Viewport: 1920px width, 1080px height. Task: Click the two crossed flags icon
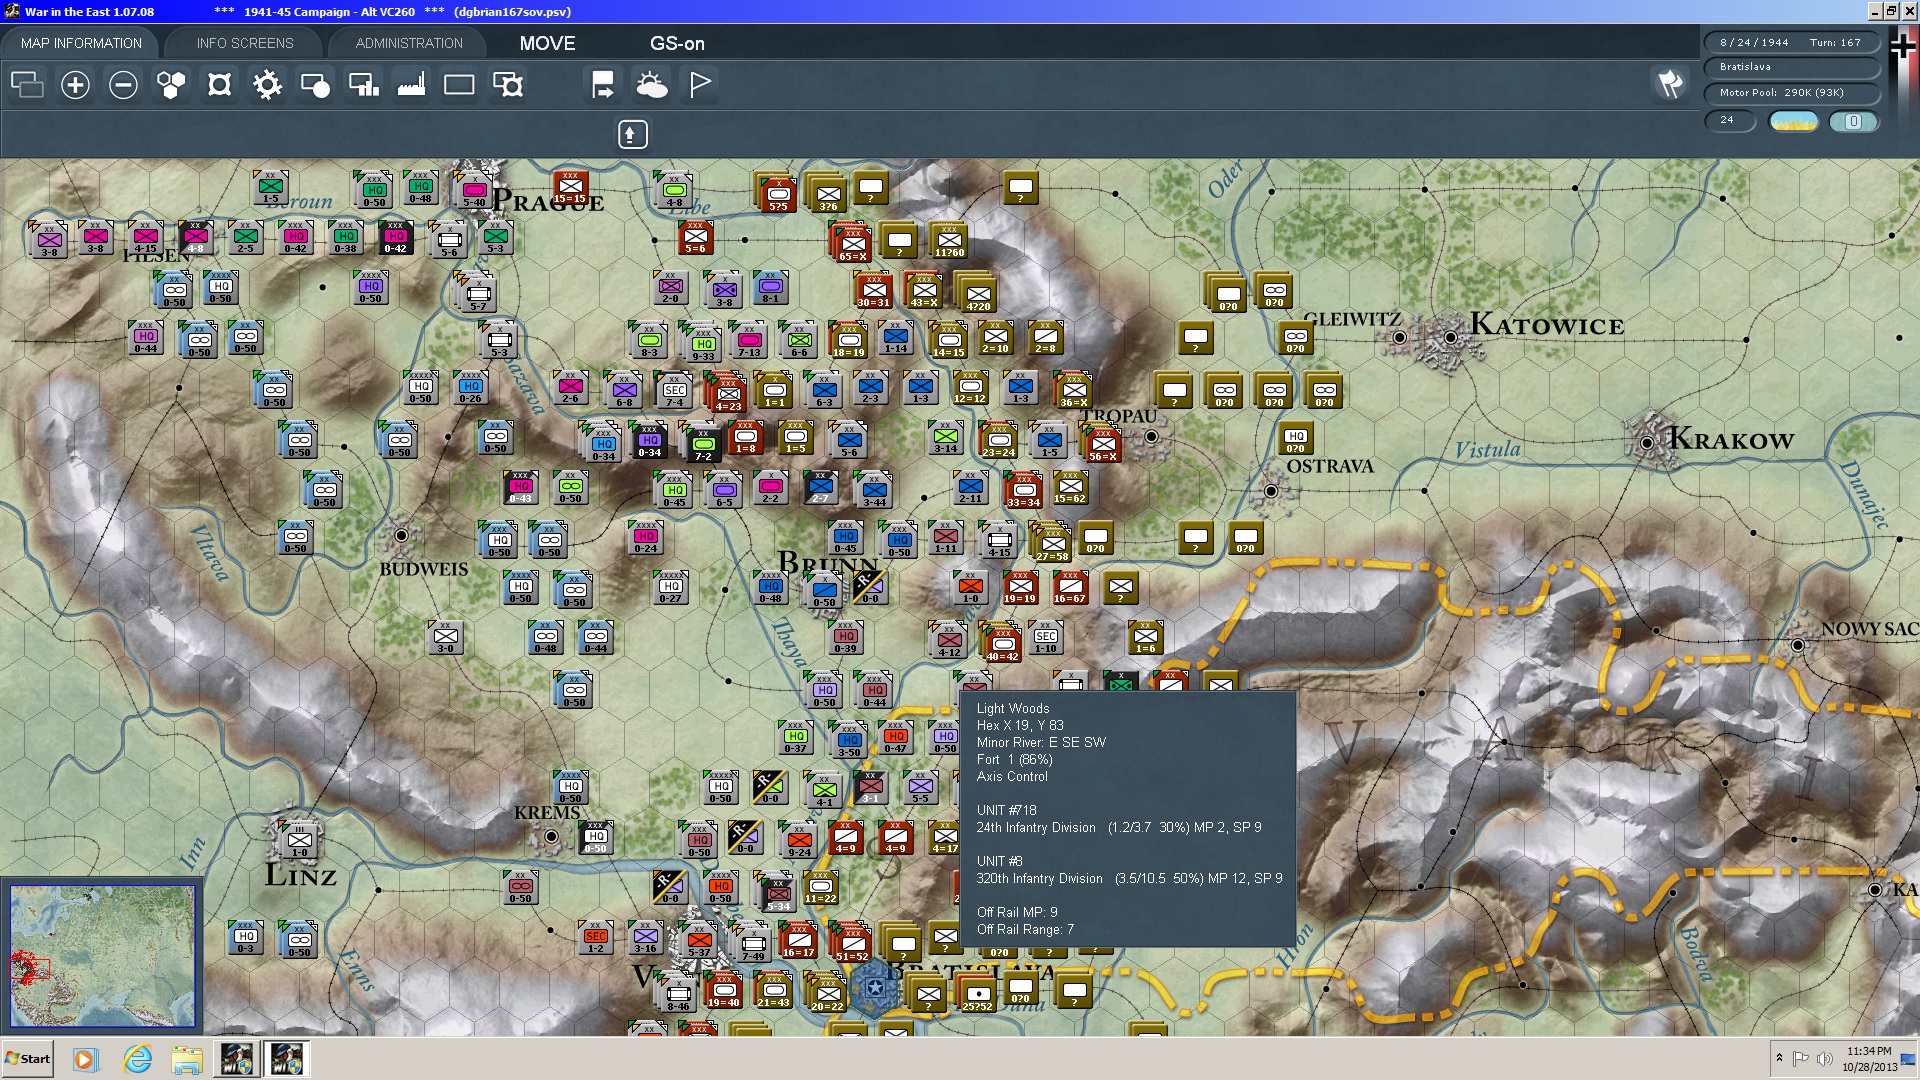click(x=1670, y=84)
